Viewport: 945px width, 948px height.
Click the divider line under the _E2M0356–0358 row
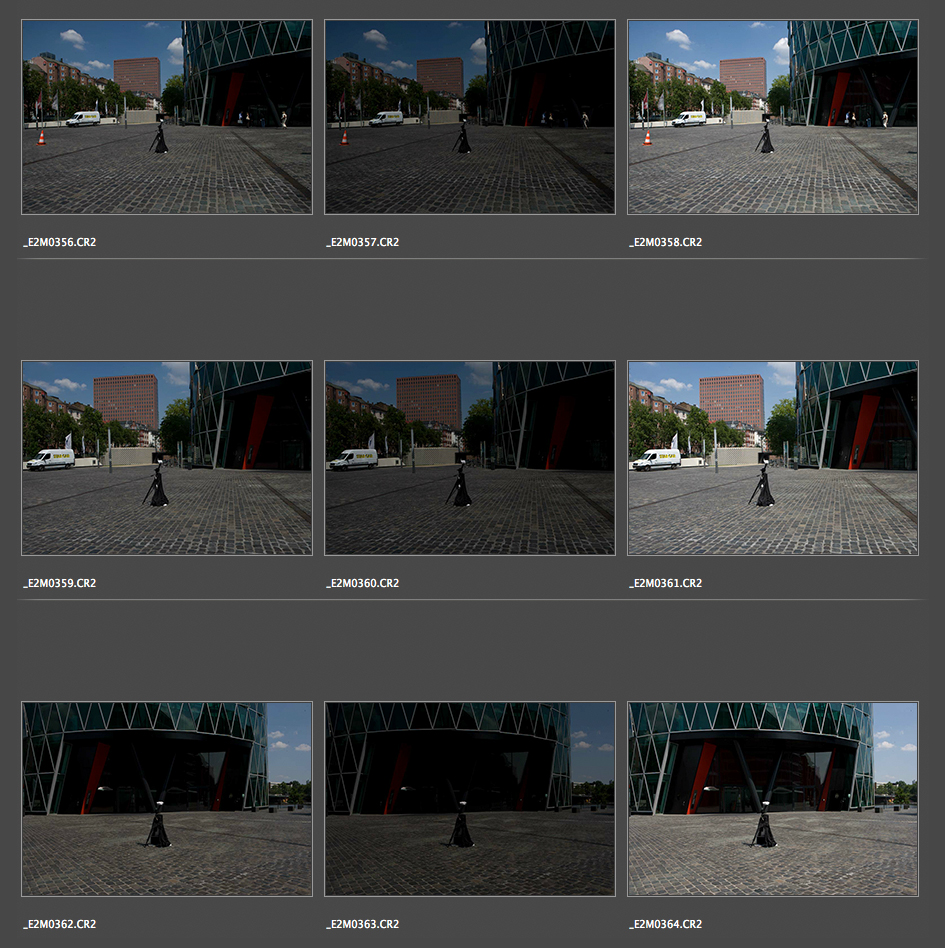[470, 259]
